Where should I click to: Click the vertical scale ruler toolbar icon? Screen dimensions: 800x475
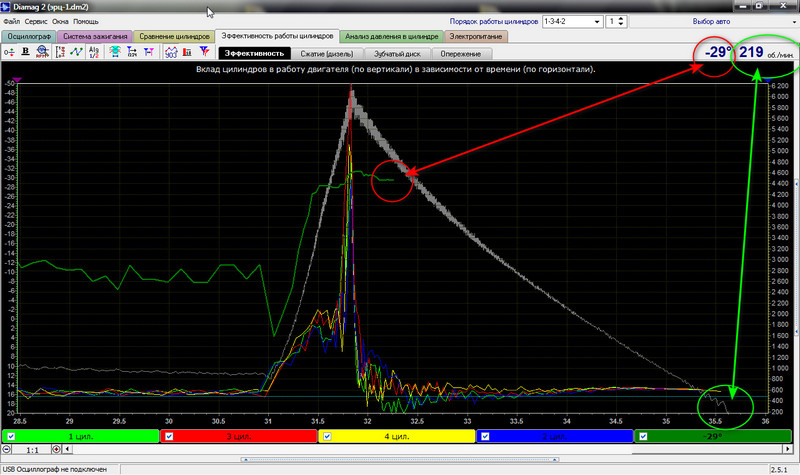point(61,52)
